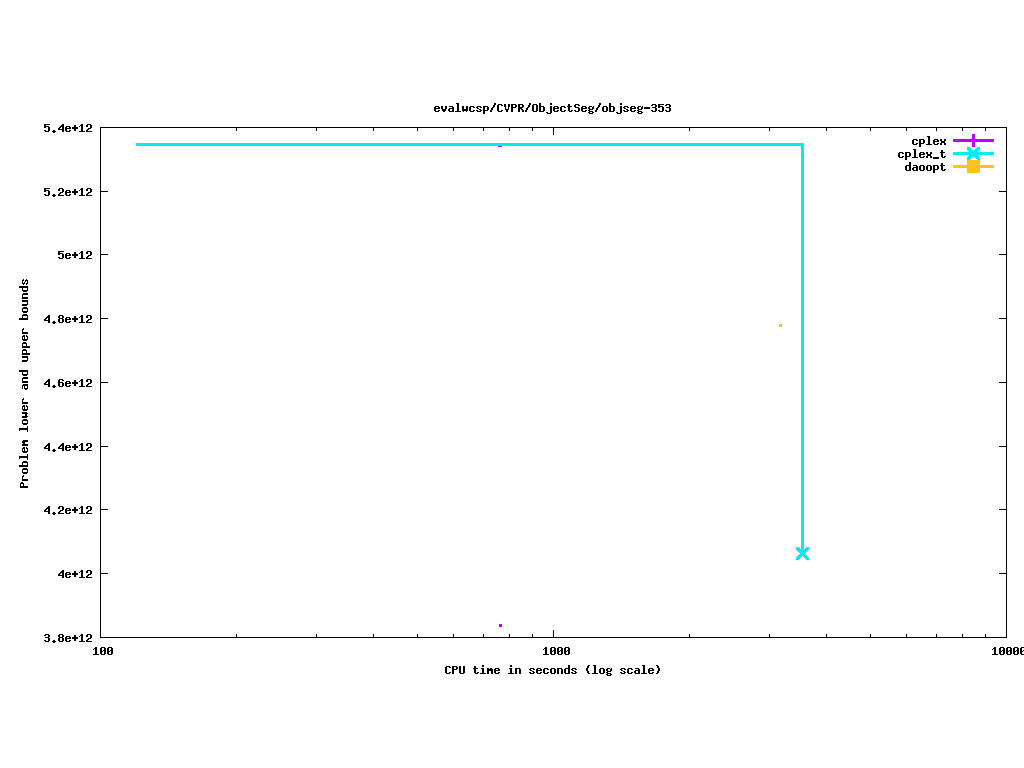This screenshot has width=1024, height=768.
Task: Click the plot title evalwcsp/CVPR/ObjectSeg/objseg-353
Action: click(552, 108)
